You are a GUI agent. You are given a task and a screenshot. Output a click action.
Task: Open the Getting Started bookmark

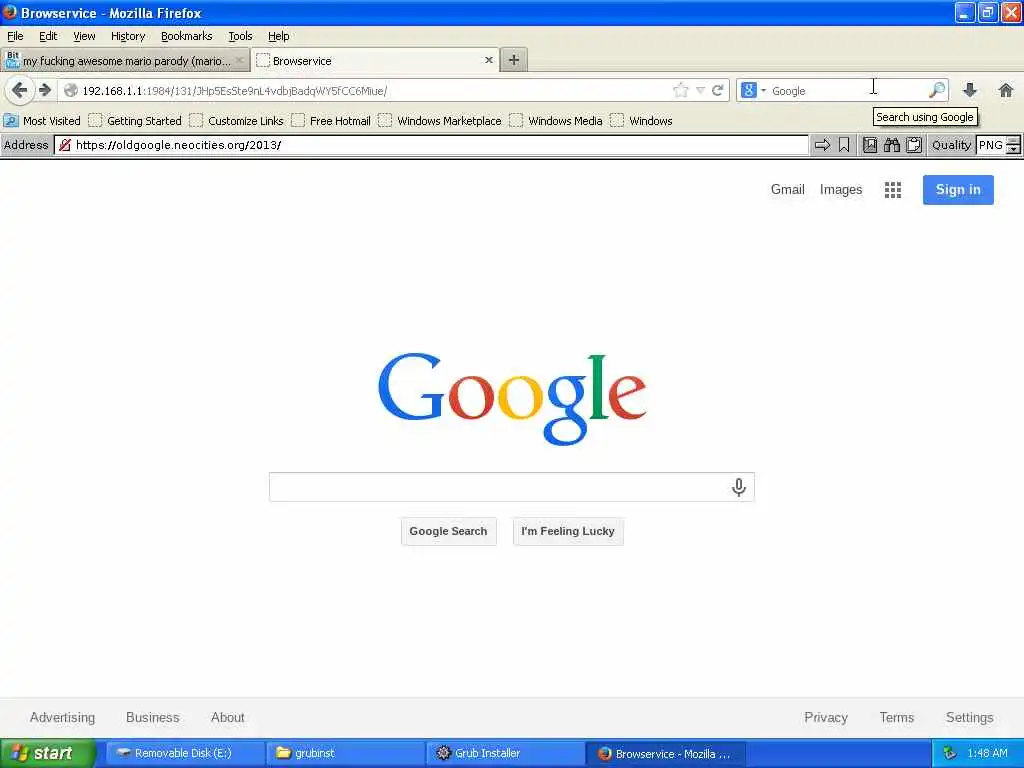[135, 121]
